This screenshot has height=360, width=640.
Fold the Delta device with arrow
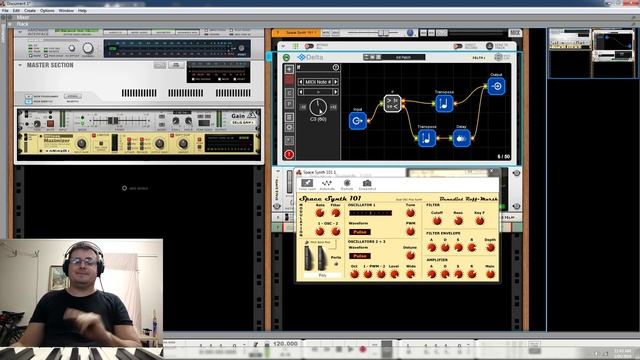(283, 46)
